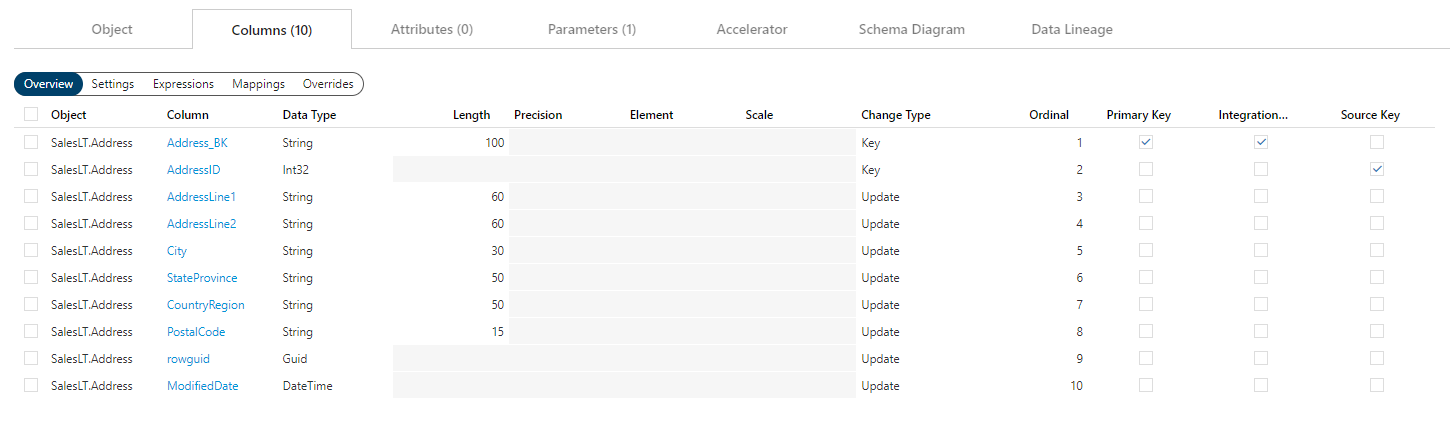
Task: Switch to the Overrides view
Action: point(328,84)
